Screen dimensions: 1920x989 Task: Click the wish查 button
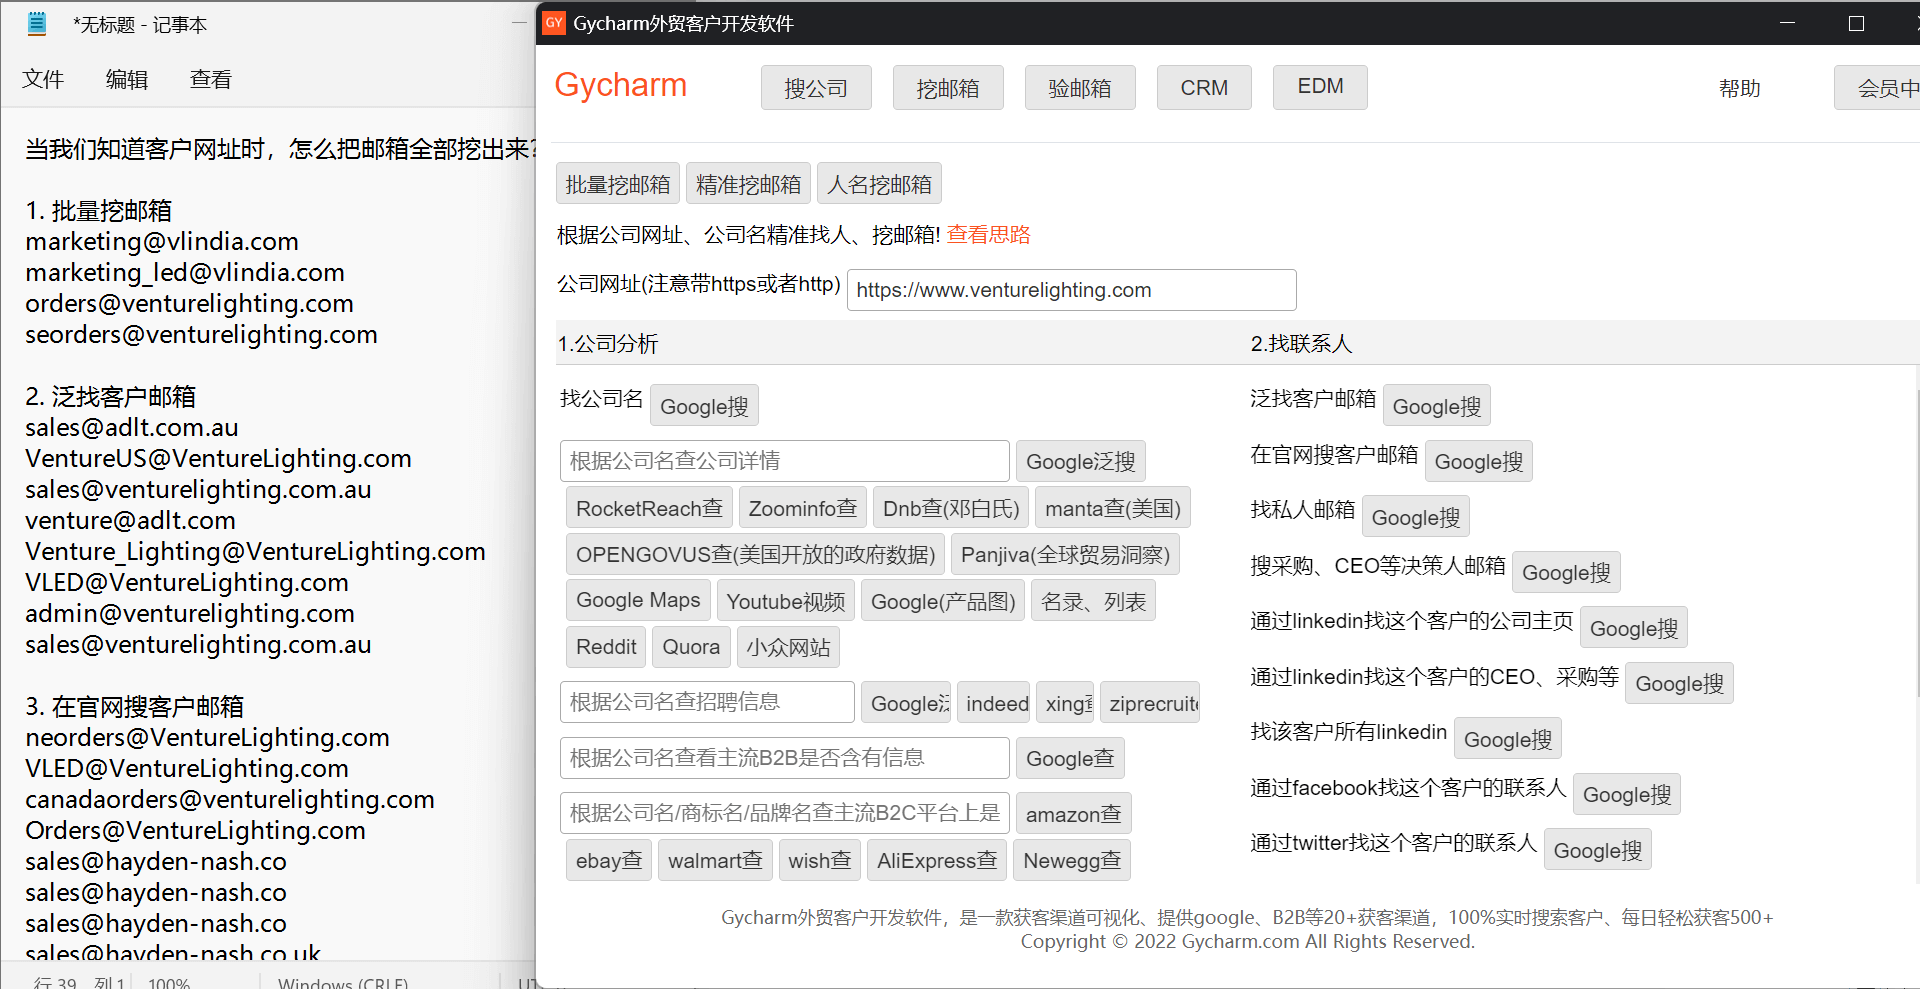tap(820, 860)
